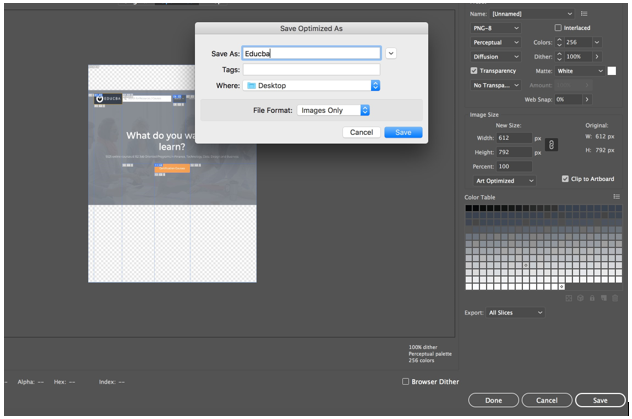Click the constrain proportions link icon
Viewport: 632px width, 419px height.
(x=552, y=145)
